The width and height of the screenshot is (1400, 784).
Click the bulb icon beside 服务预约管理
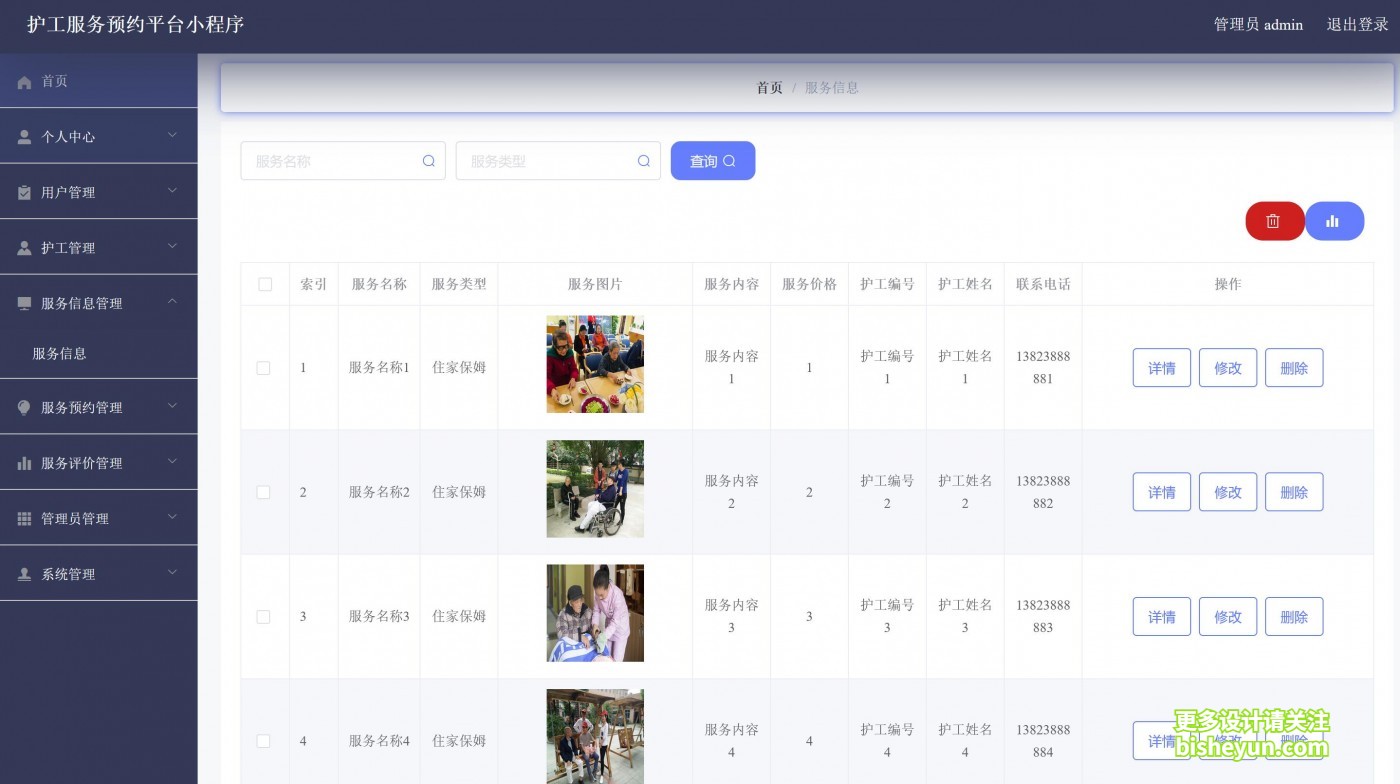pyautogui.click(x=24, y=408)
